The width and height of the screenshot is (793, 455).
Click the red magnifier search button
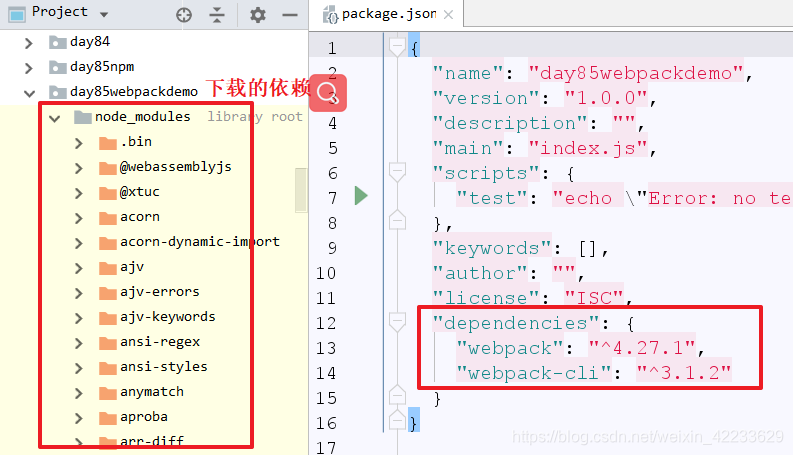click(328, 93)
